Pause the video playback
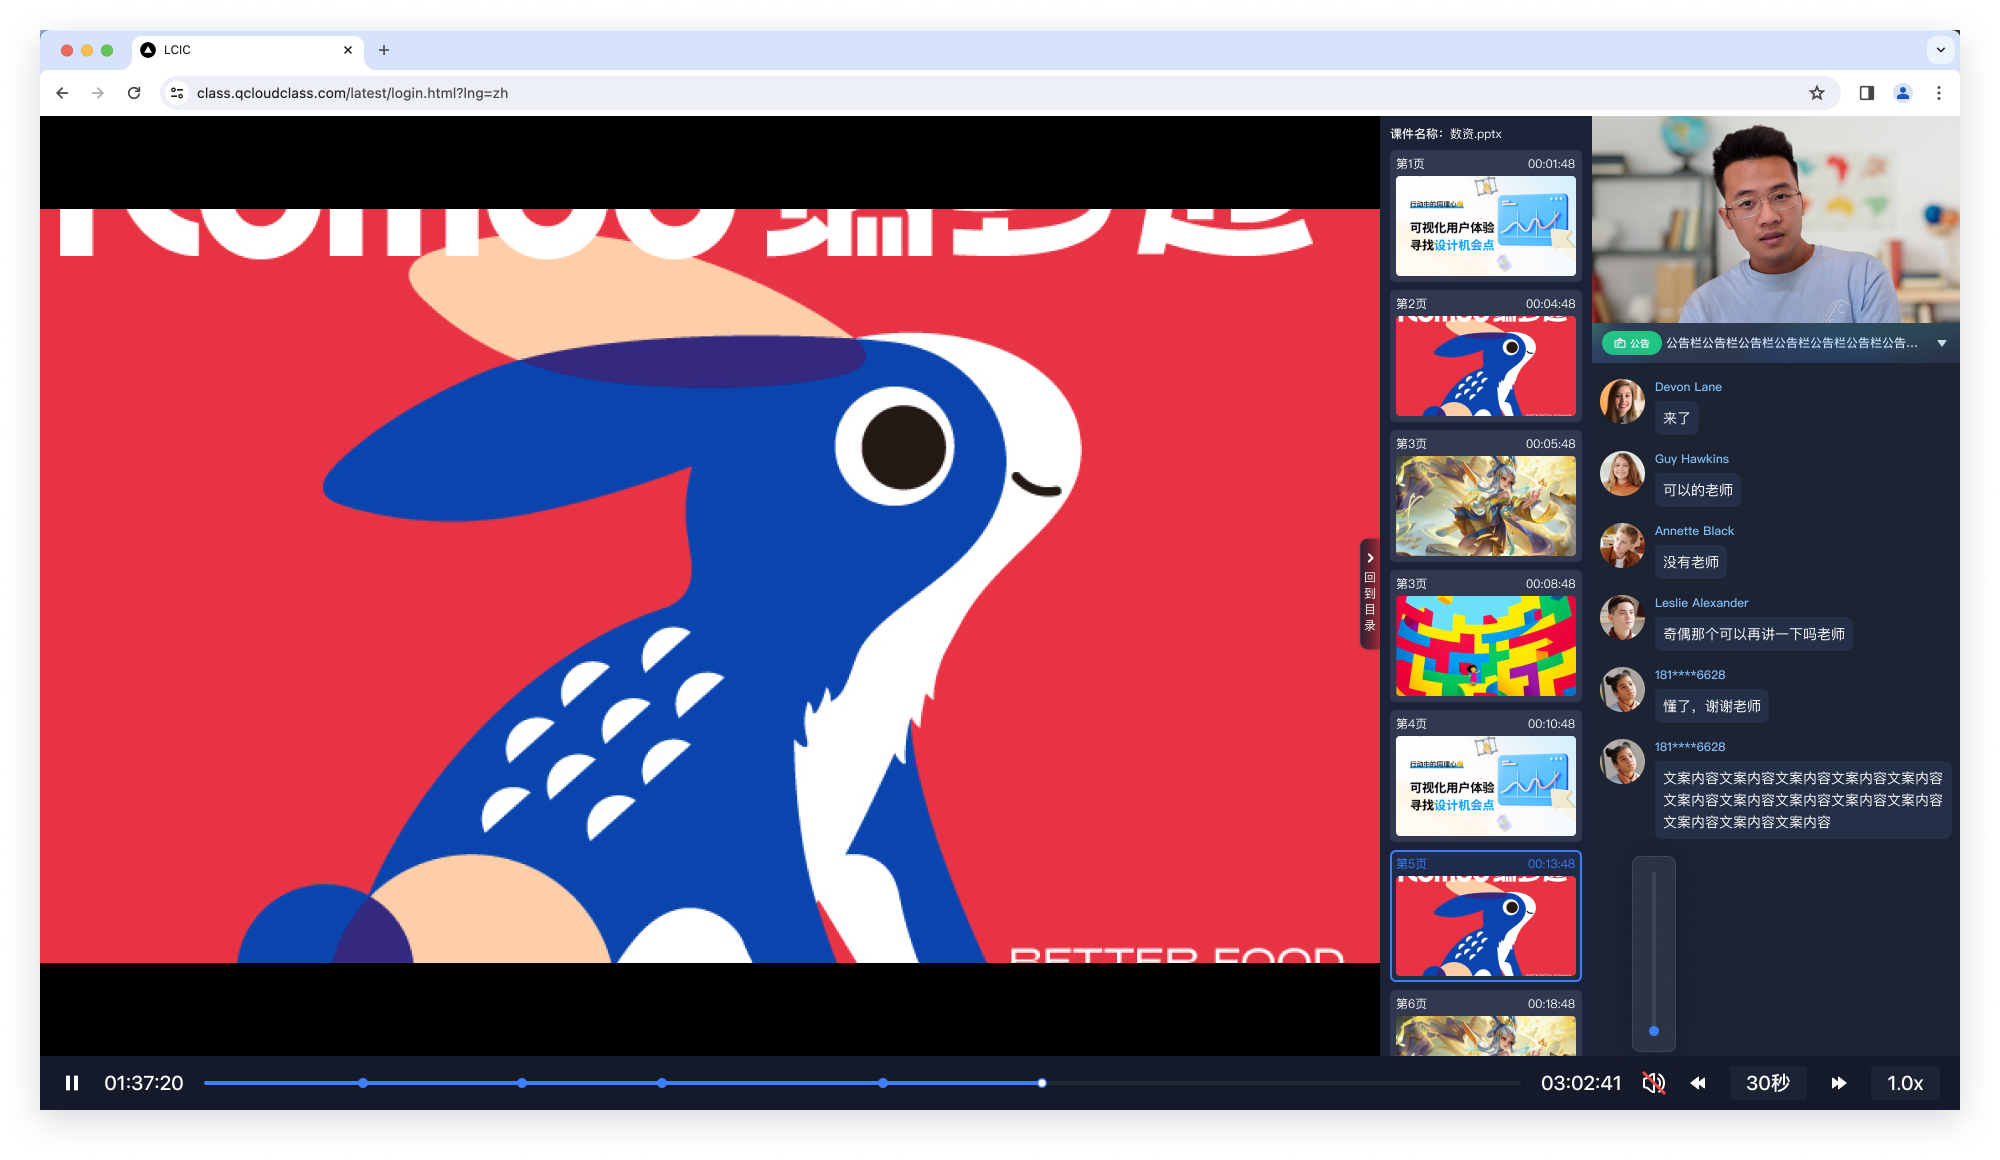This screenshot has width=2000, height=1160. click(72, 1083)
